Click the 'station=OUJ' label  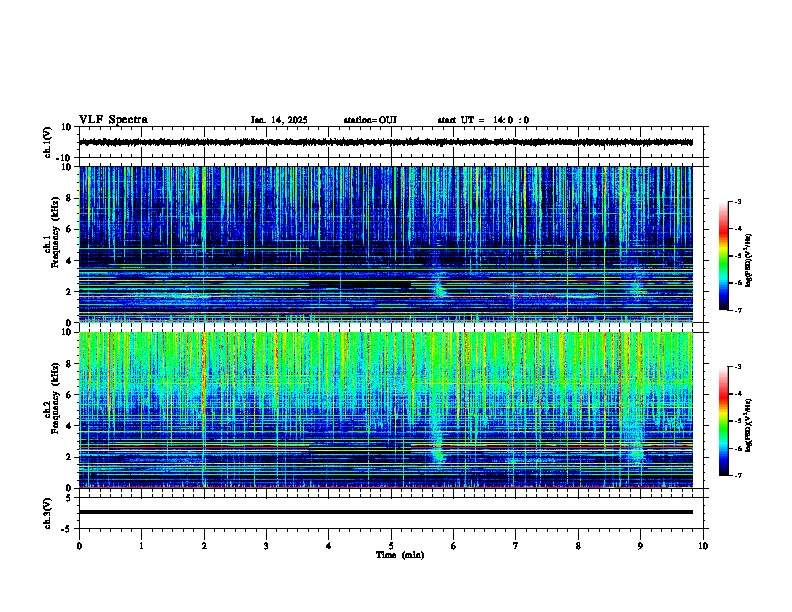point(370,120)
